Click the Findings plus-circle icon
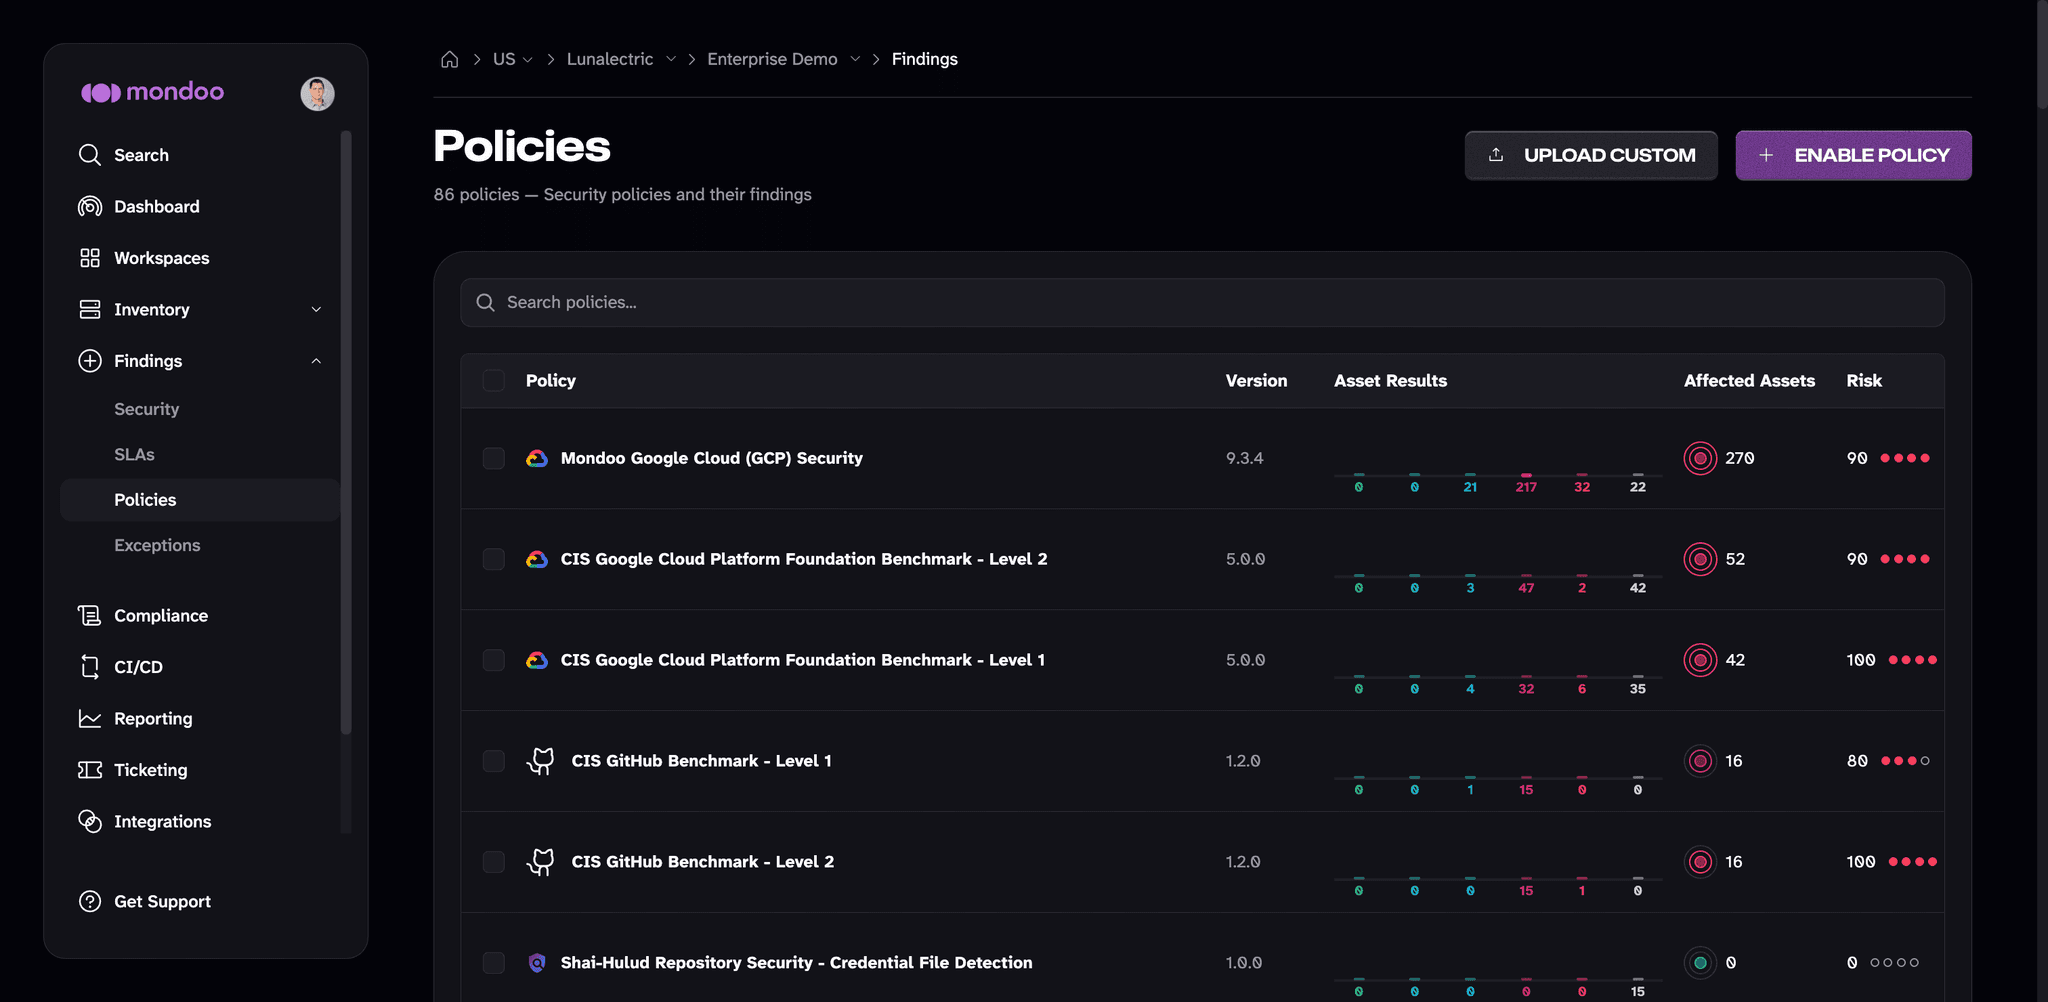2048x1002 pixels. click(x=90, y=361)
